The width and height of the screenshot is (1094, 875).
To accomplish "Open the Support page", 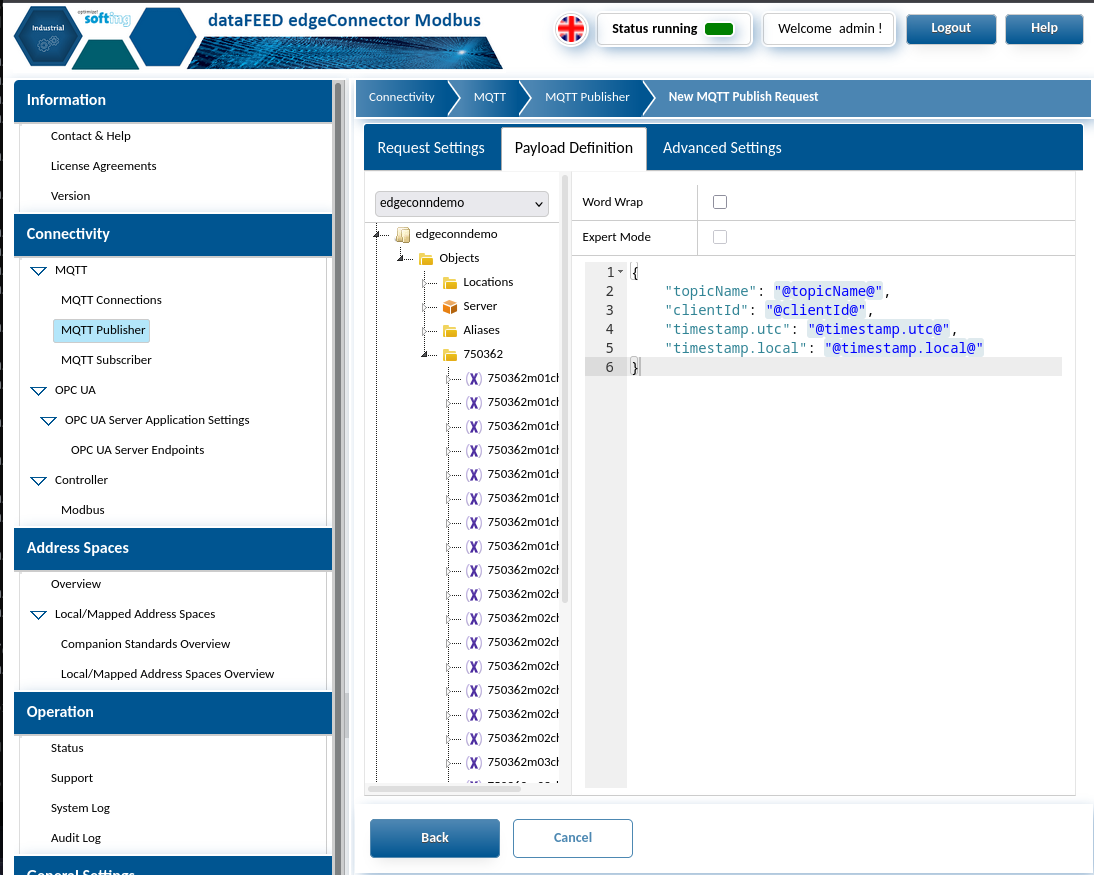I will [71, 778].
